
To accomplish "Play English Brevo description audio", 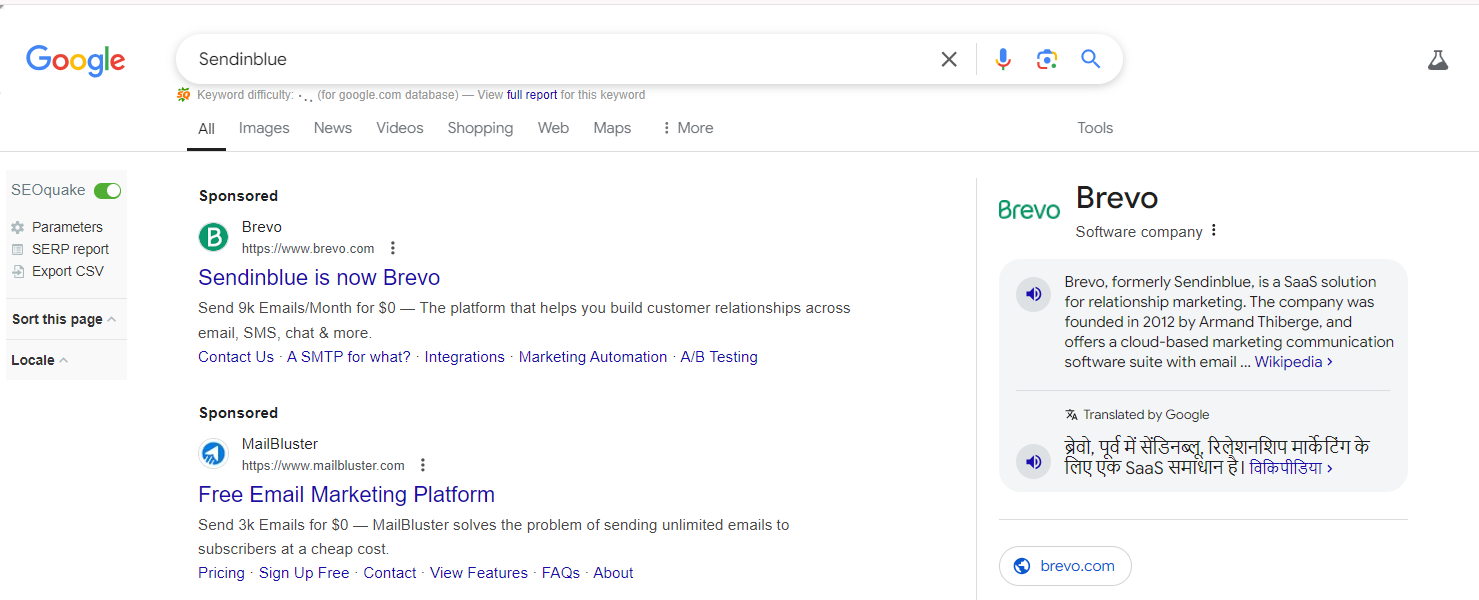I will pyautogui.click(x=1034, y=294).
